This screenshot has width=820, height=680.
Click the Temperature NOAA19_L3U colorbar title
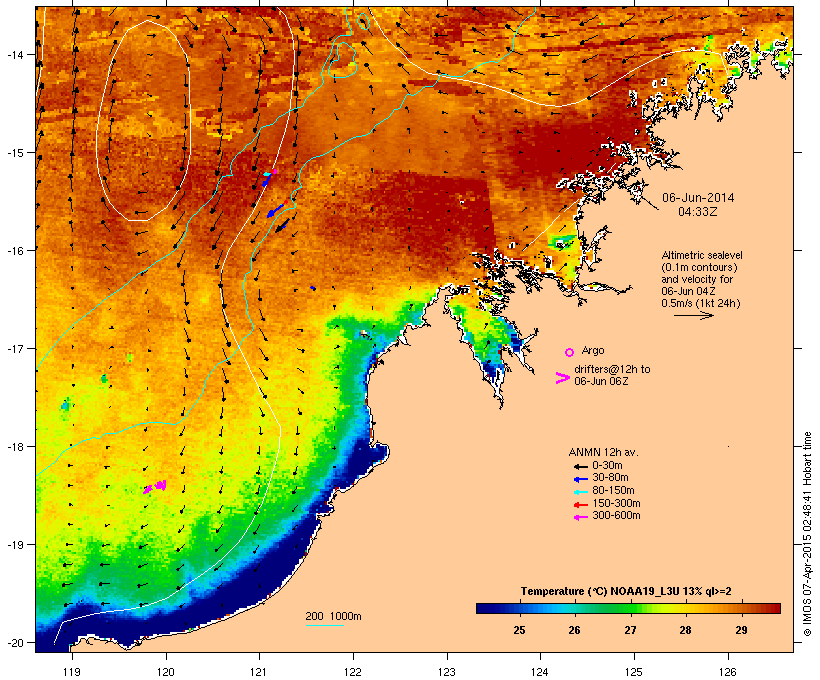pyautogui.click(x=626, y=592)
